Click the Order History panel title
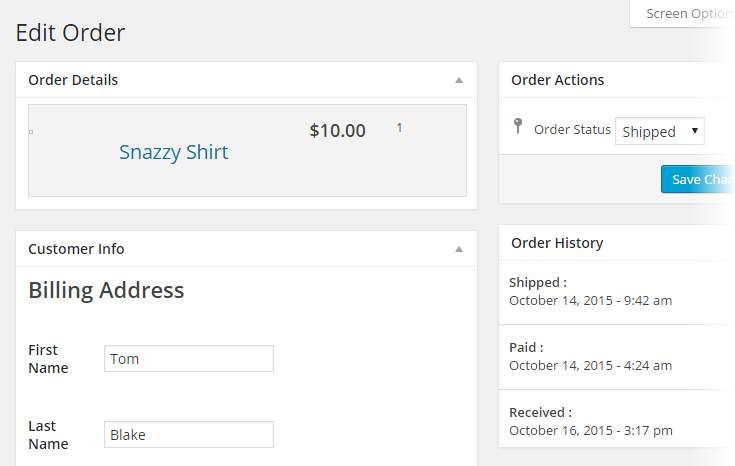This screenshot has height=466, width=735. click(557, 242)
